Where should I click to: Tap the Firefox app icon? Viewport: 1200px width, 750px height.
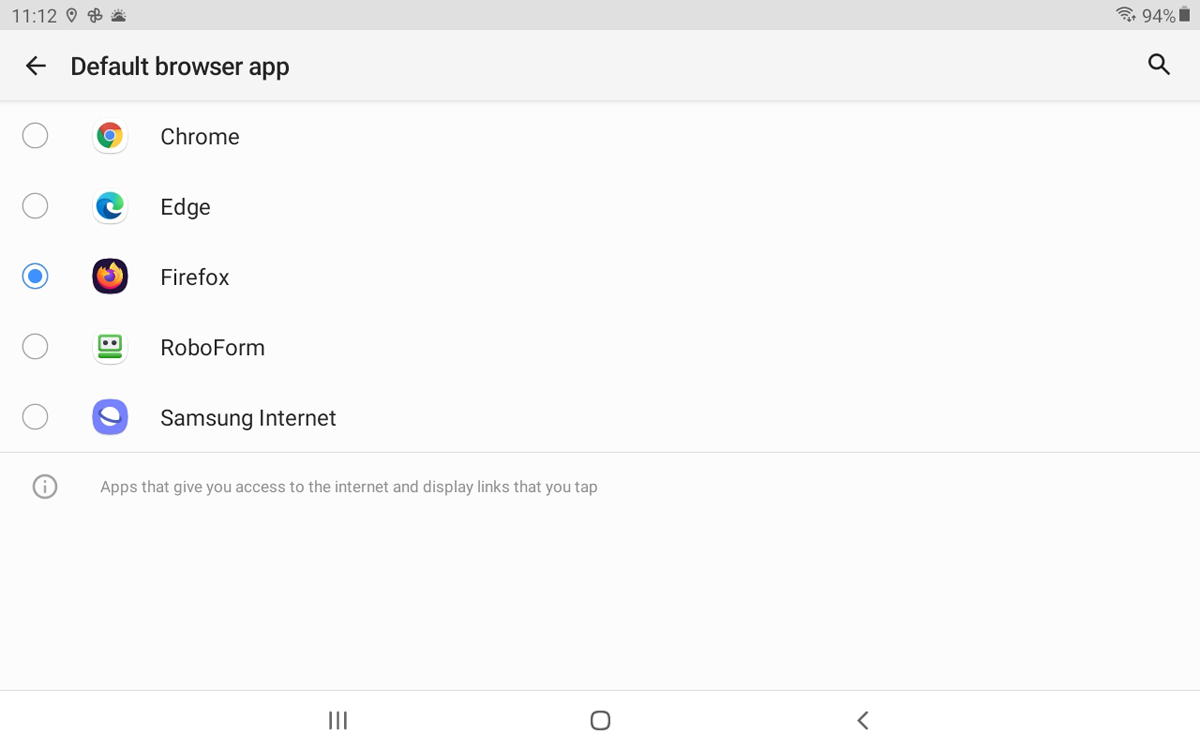110,276
